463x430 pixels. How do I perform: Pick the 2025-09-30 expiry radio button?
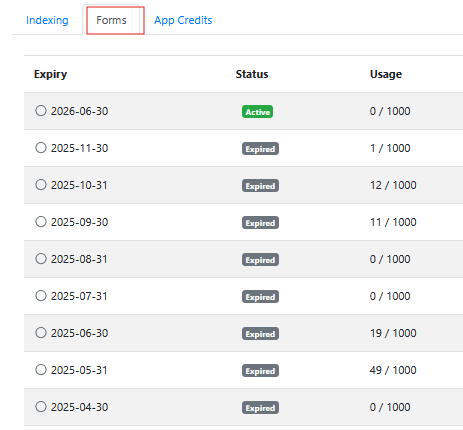41,221
